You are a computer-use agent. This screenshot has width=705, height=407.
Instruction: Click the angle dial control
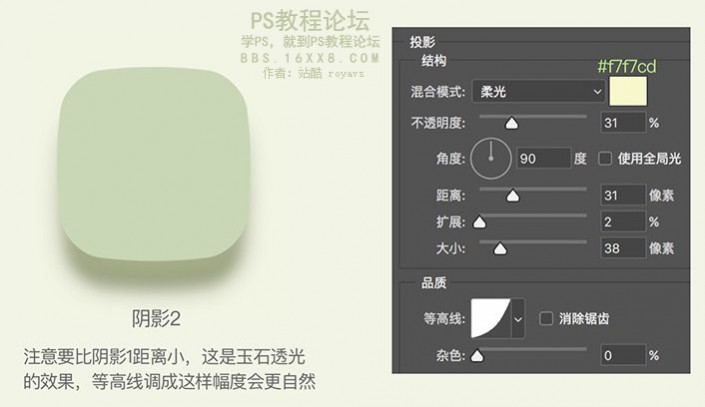pyautogui.click(x=491, y=158)
